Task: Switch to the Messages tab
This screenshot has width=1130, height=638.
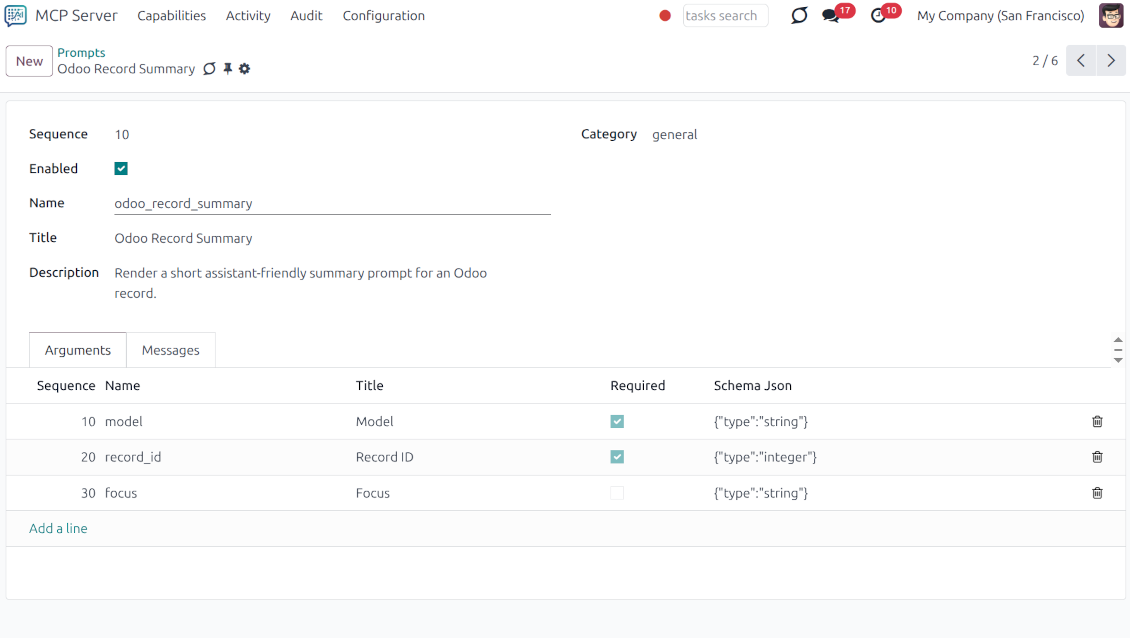Action: [171, 350]
